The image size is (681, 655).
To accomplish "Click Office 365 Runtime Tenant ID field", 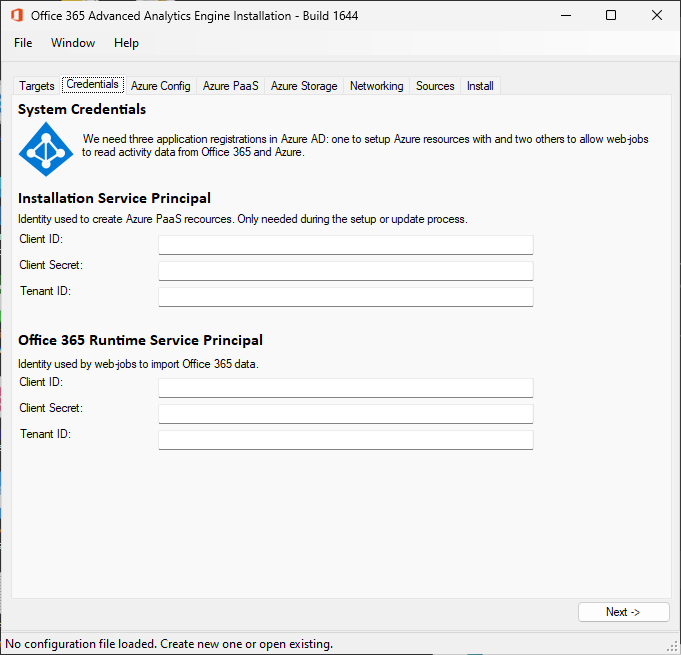I will (x=346, y=440).
